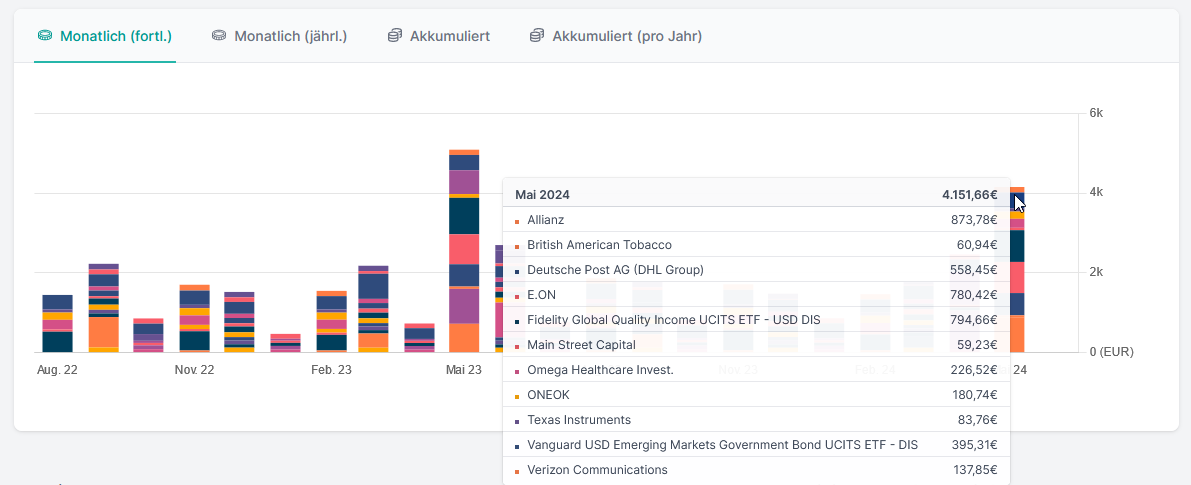Select the Akkumuliert tab label
Screen dimensions: 1191x485
point(449,36)
